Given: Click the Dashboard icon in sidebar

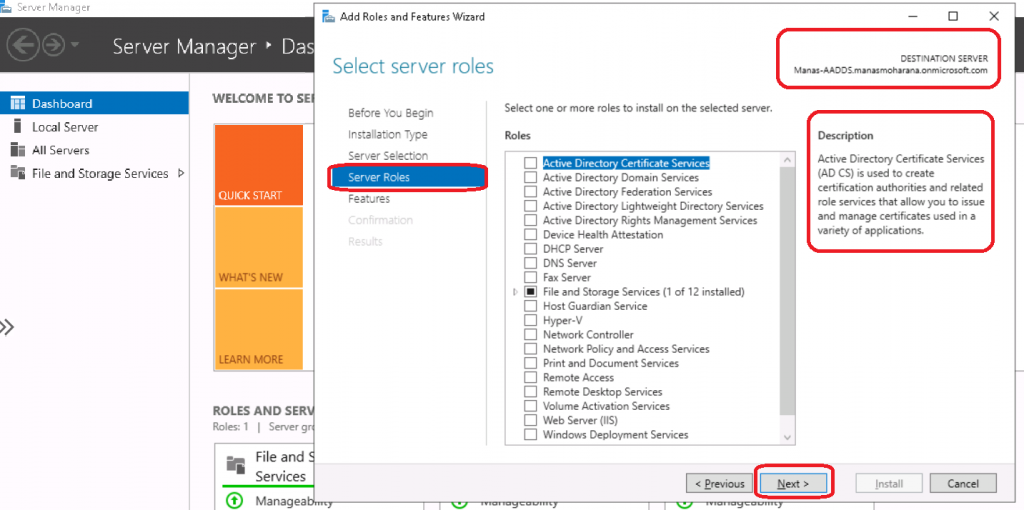Looking at the screenshot, I should tap(17, 103).
